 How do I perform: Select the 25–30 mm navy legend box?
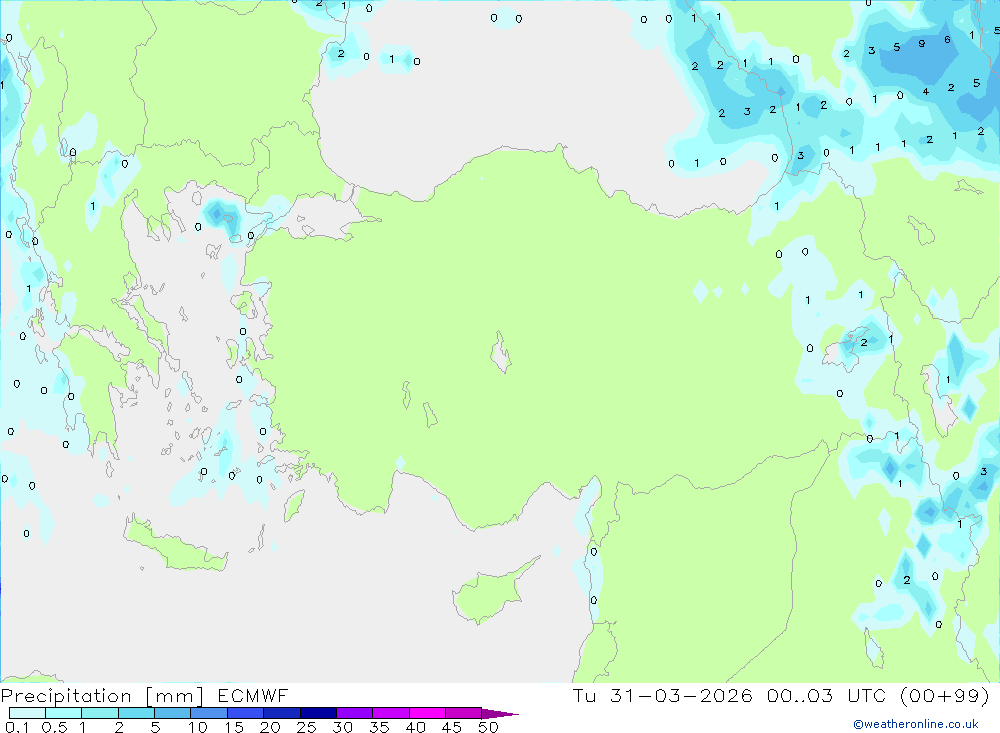(x=318, y=713)
